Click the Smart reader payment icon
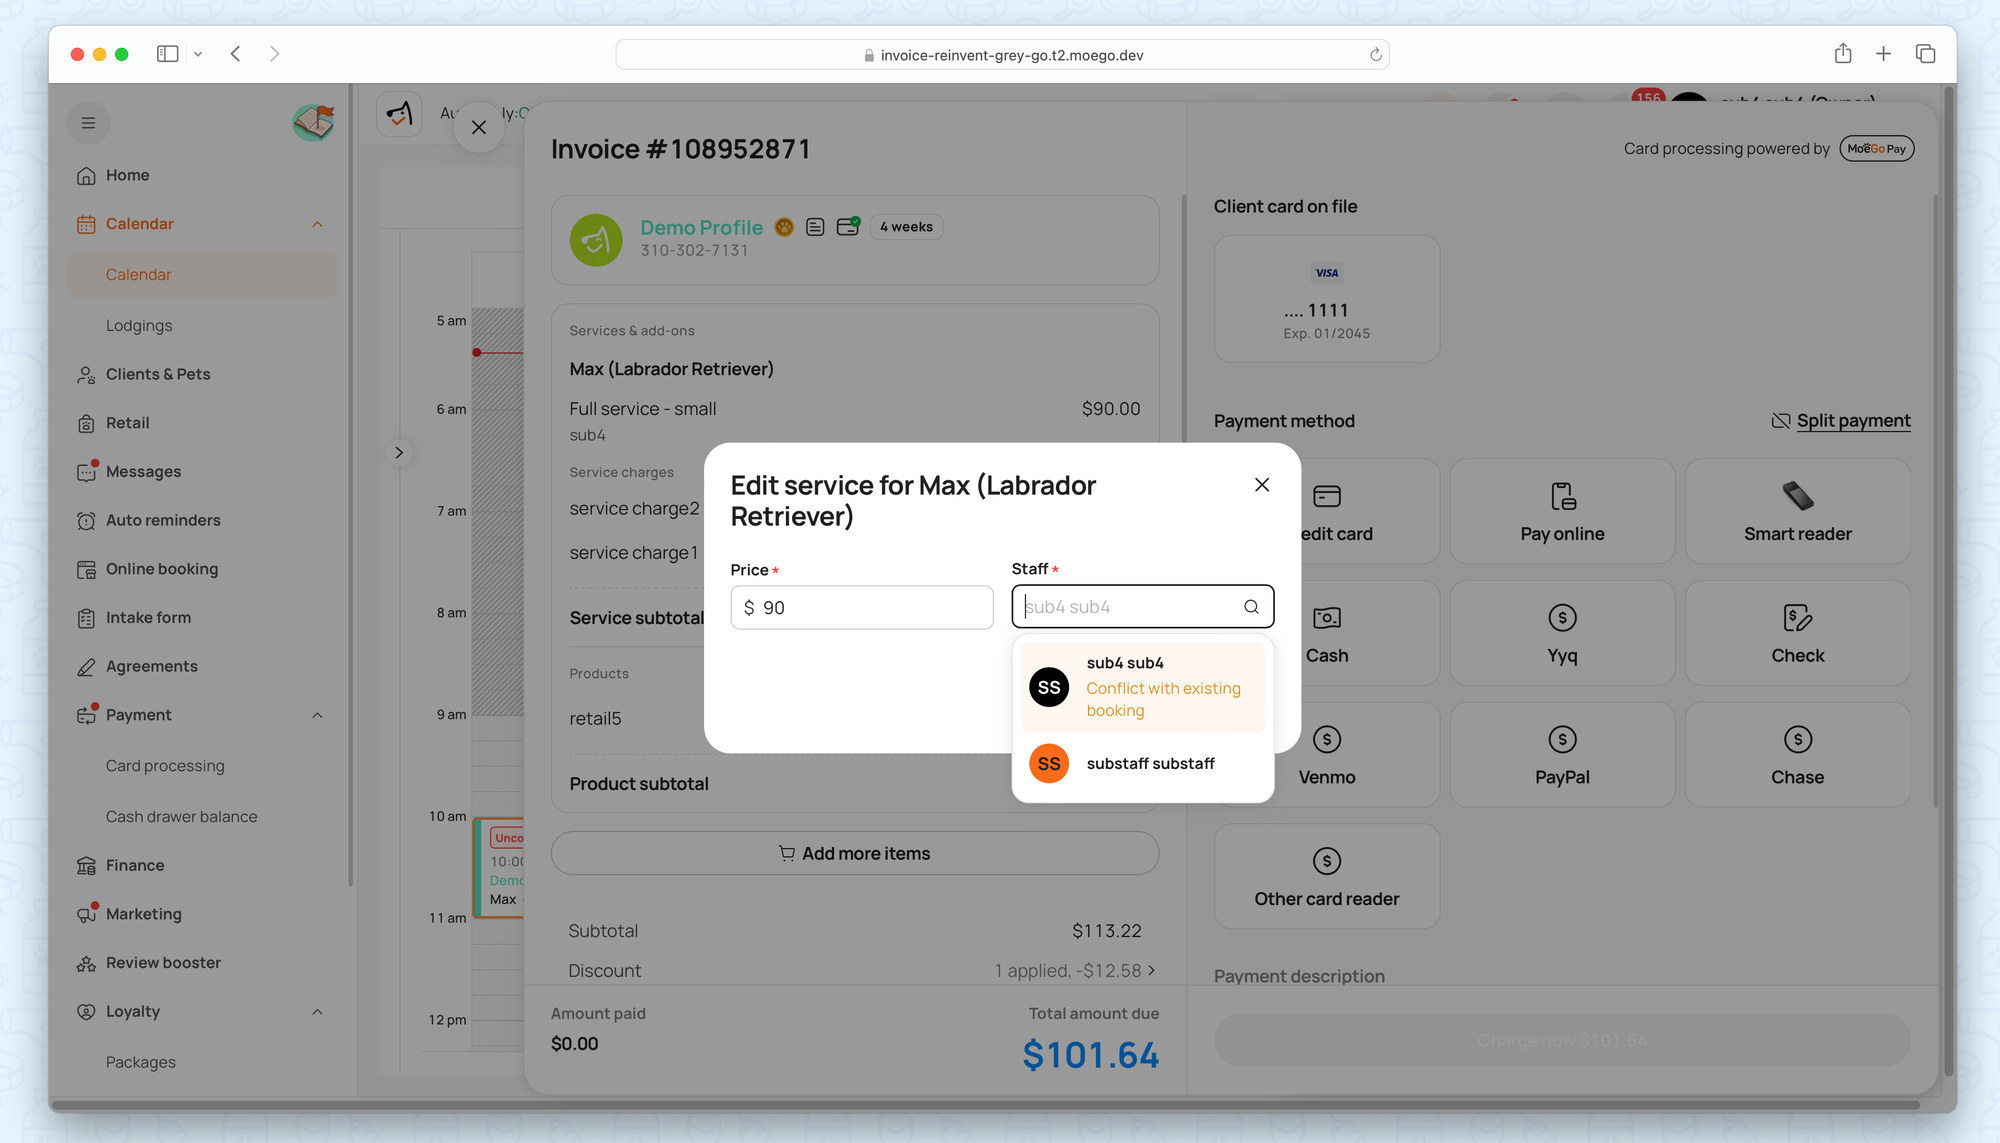This screenshot has height=1143, width=2000. [x=1797, y=497]
